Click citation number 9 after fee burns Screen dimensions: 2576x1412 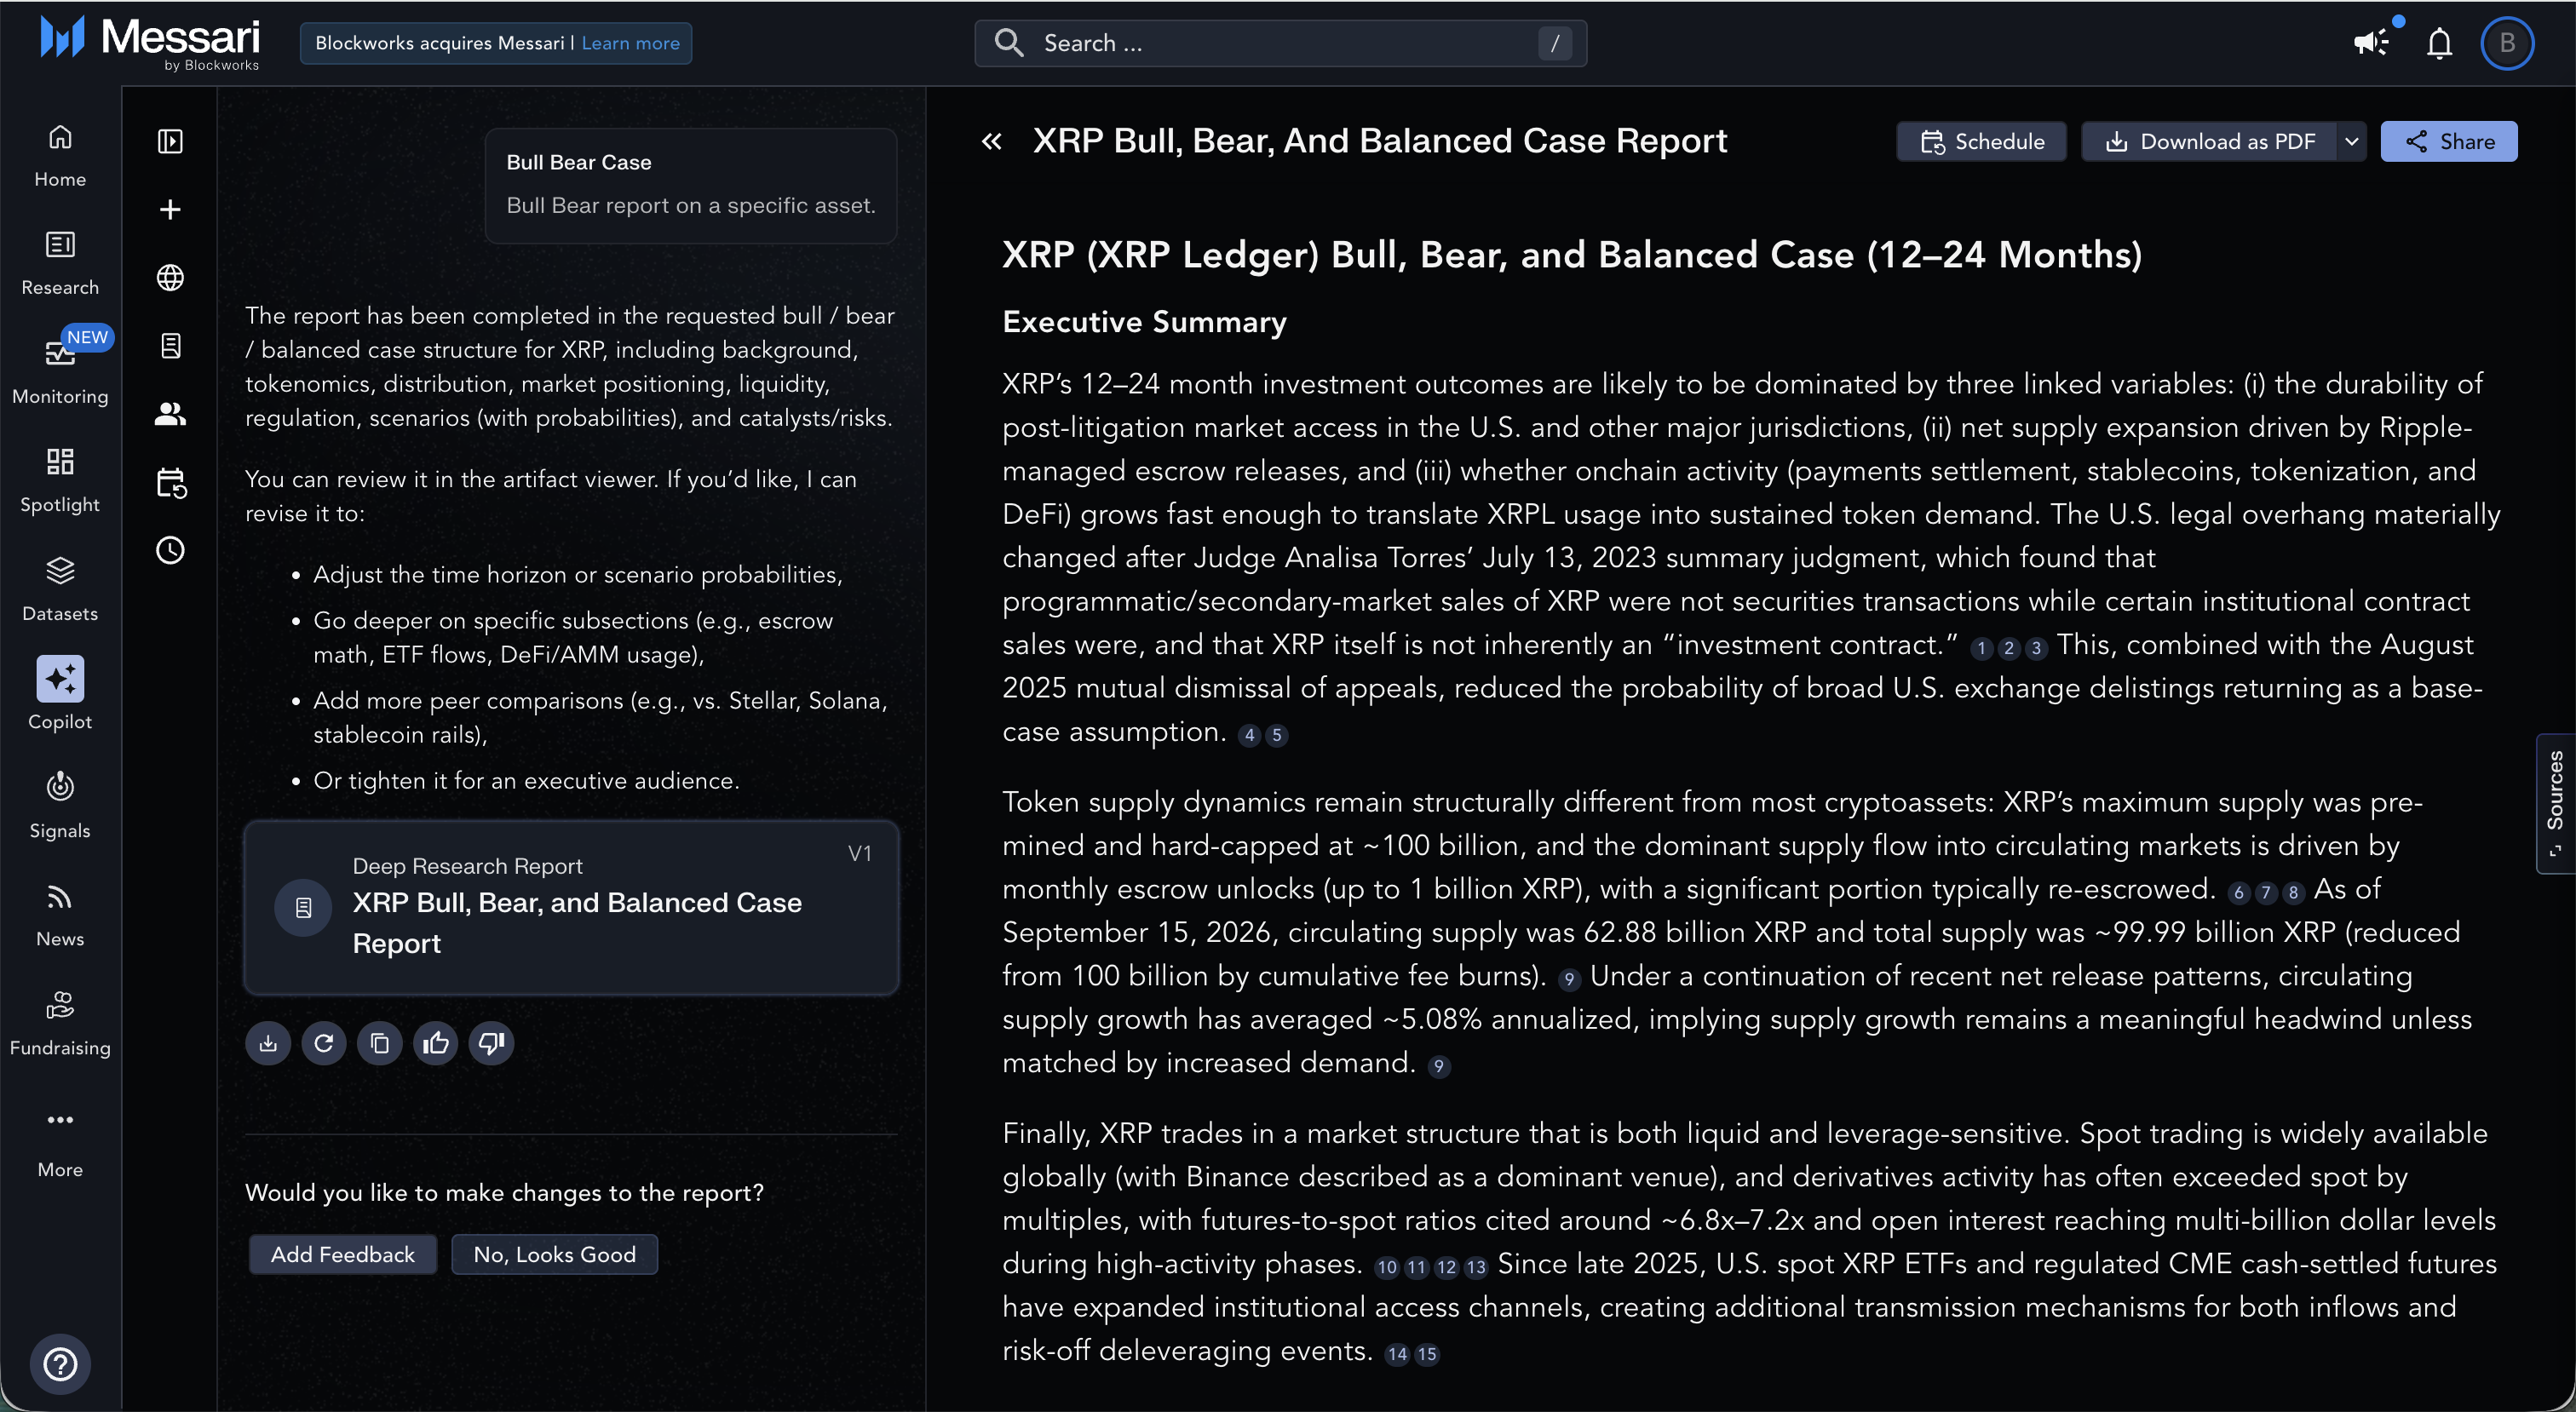pyautogui.click(x=1569, y=979)
